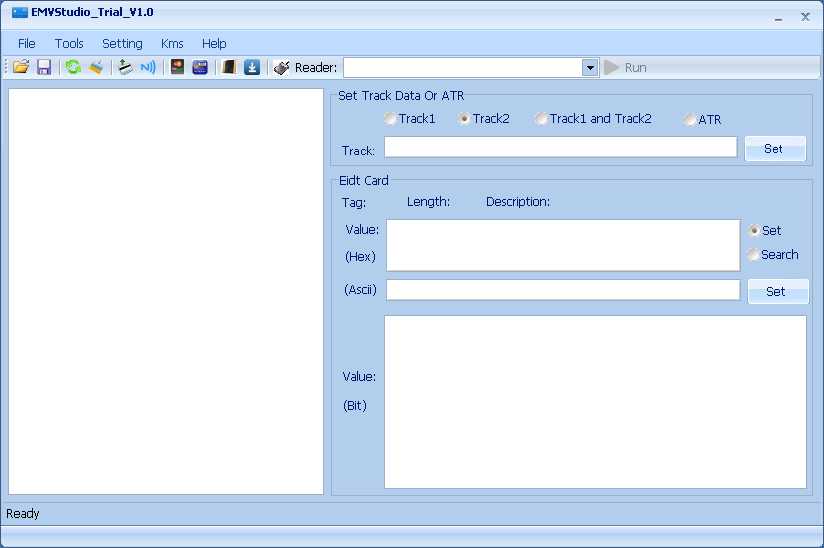Viewport: 824px width, 548px height.
Task: Click the open folder toolbar icon
Action: [x=20, y=67]
